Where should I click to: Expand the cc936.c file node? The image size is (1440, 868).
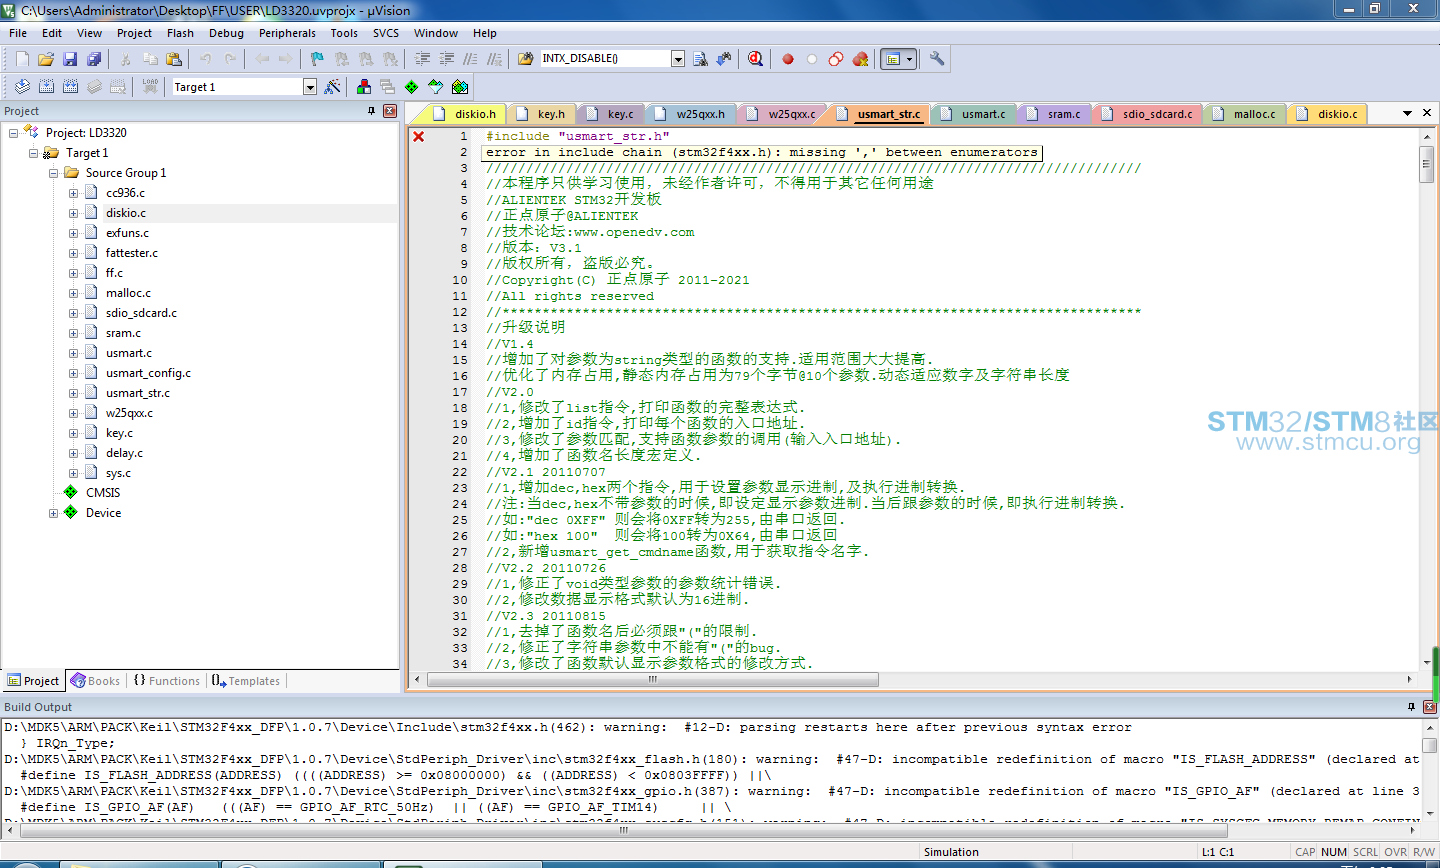[73, 193]
